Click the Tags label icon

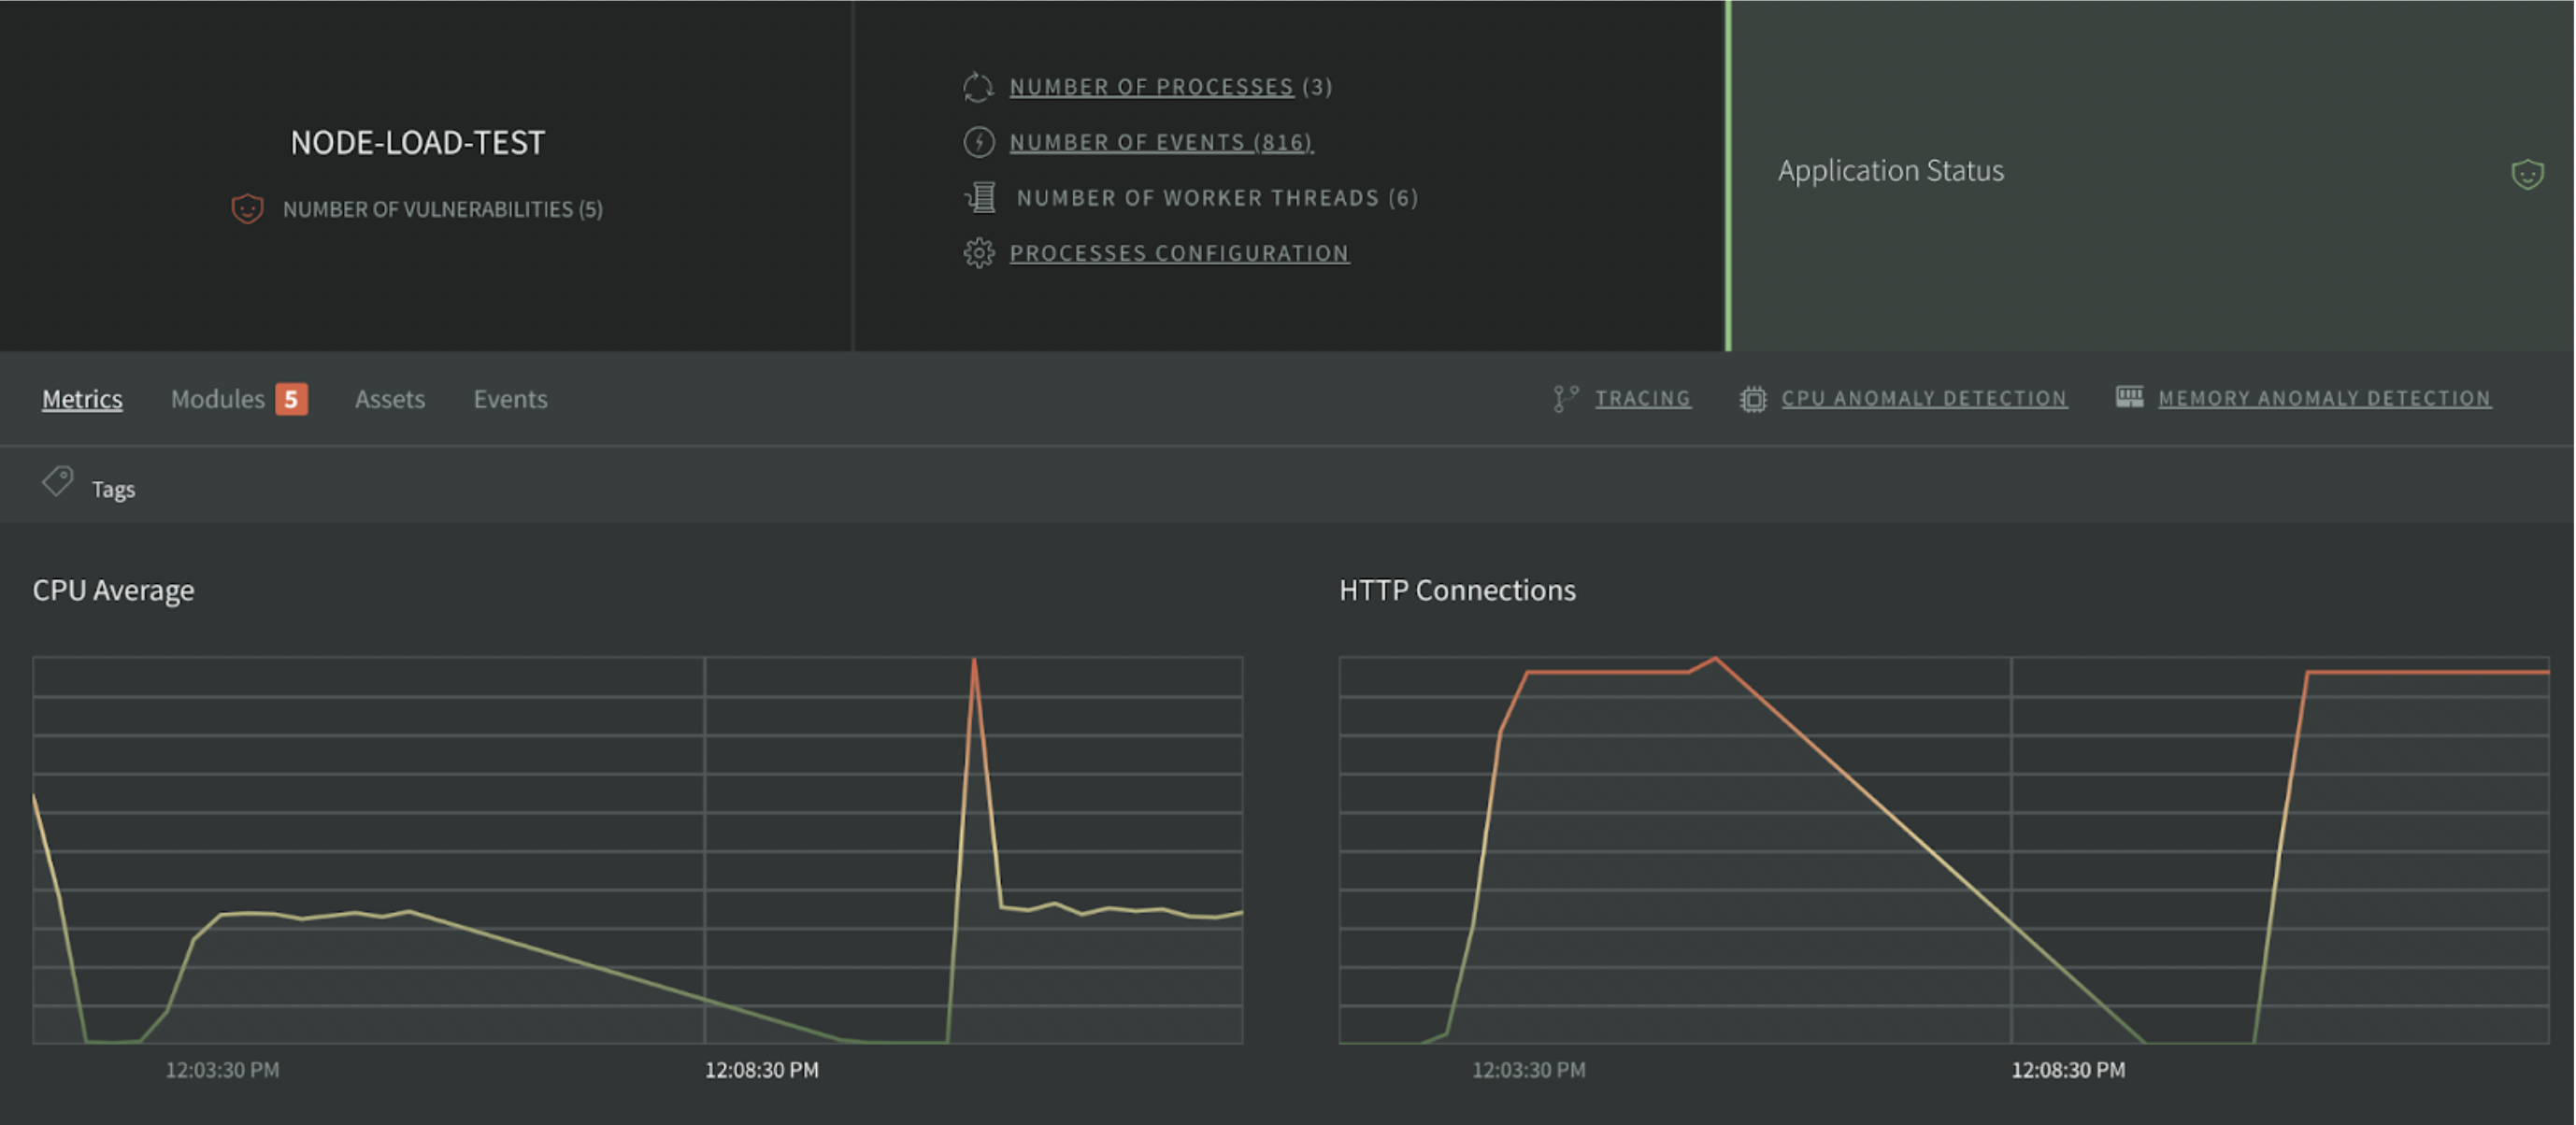pos(58,482)
